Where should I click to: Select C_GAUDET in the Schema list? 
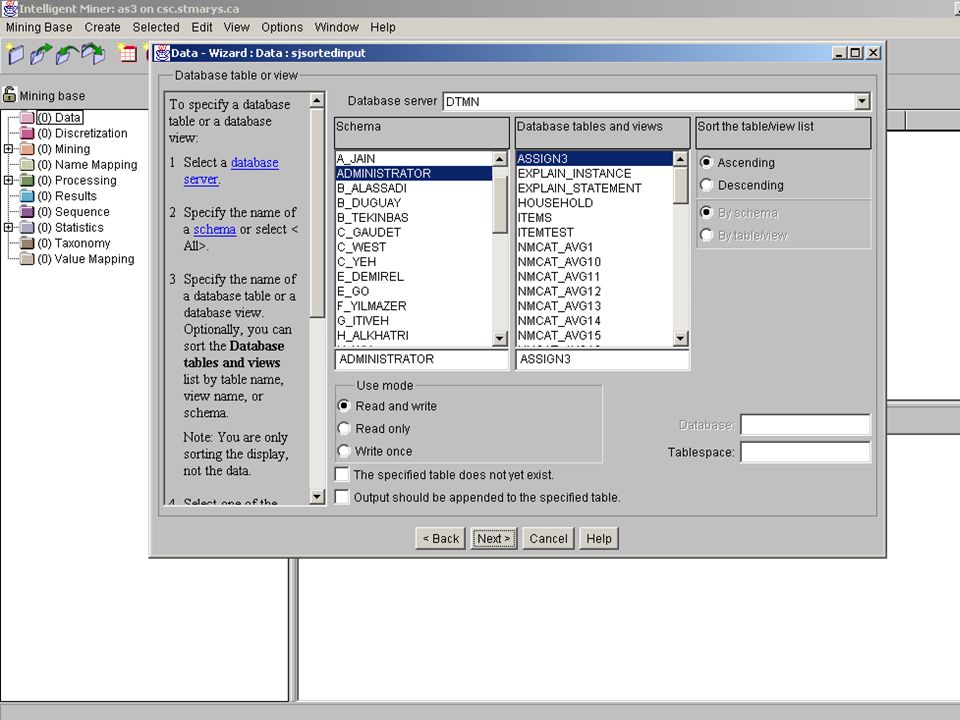pyautogui.click(x=413, y=232)
